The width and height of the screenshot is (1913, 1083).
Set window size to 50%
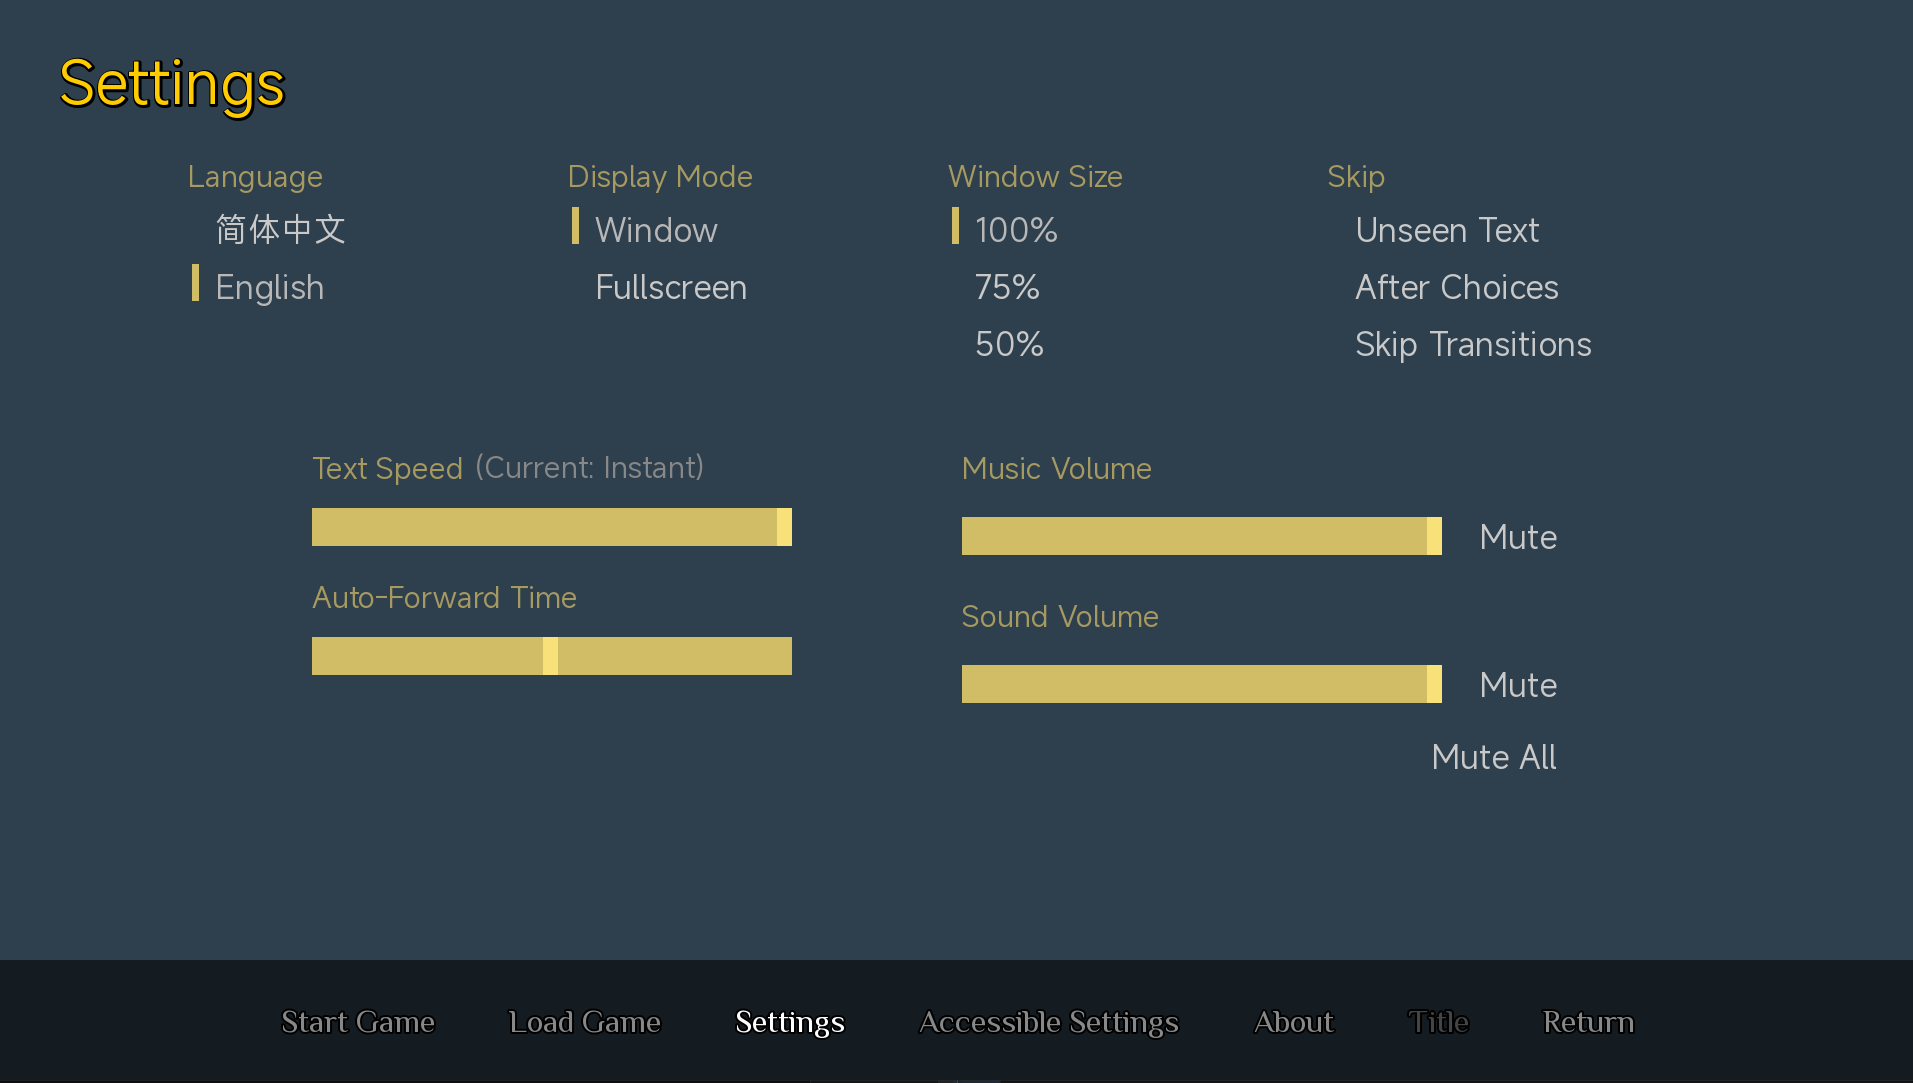(1009, 345)
